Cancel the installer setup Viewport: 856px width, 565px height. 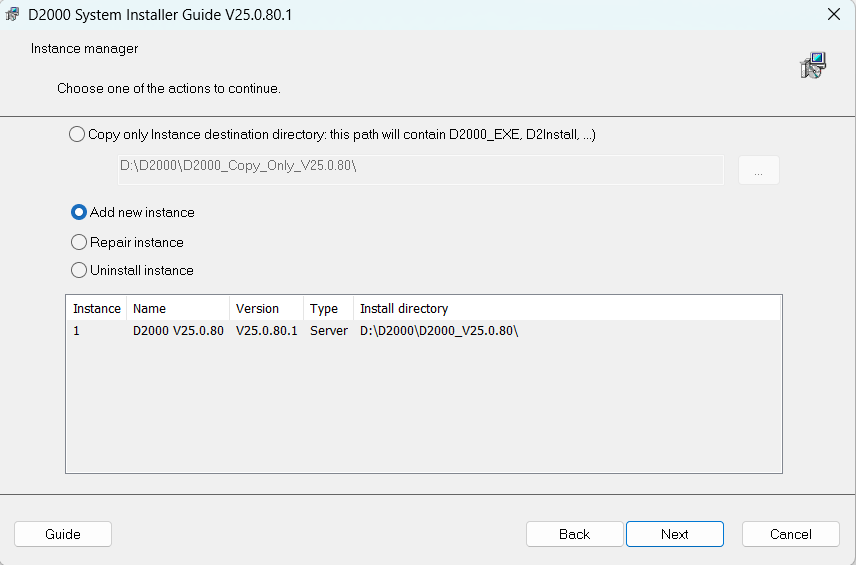tap(790, 534)
